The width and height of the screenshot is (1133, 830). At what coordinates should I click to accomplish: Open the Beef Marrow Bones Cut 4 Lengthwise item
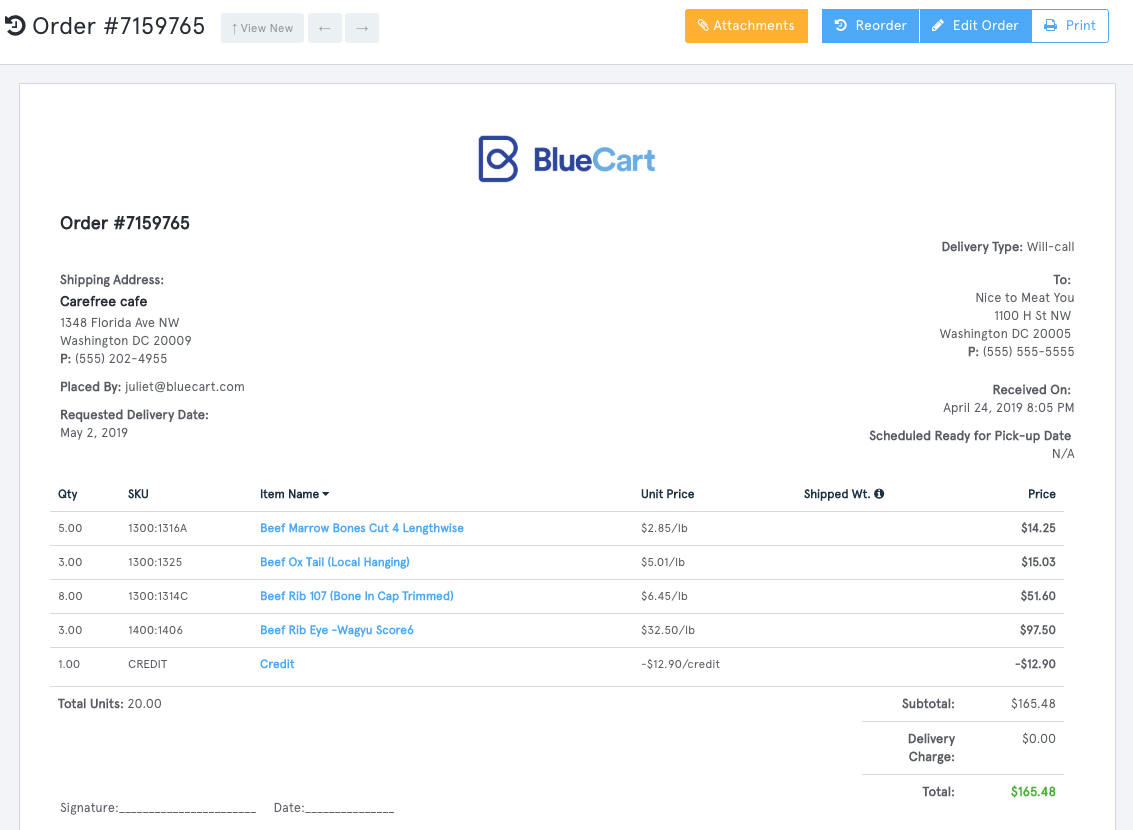362,528
